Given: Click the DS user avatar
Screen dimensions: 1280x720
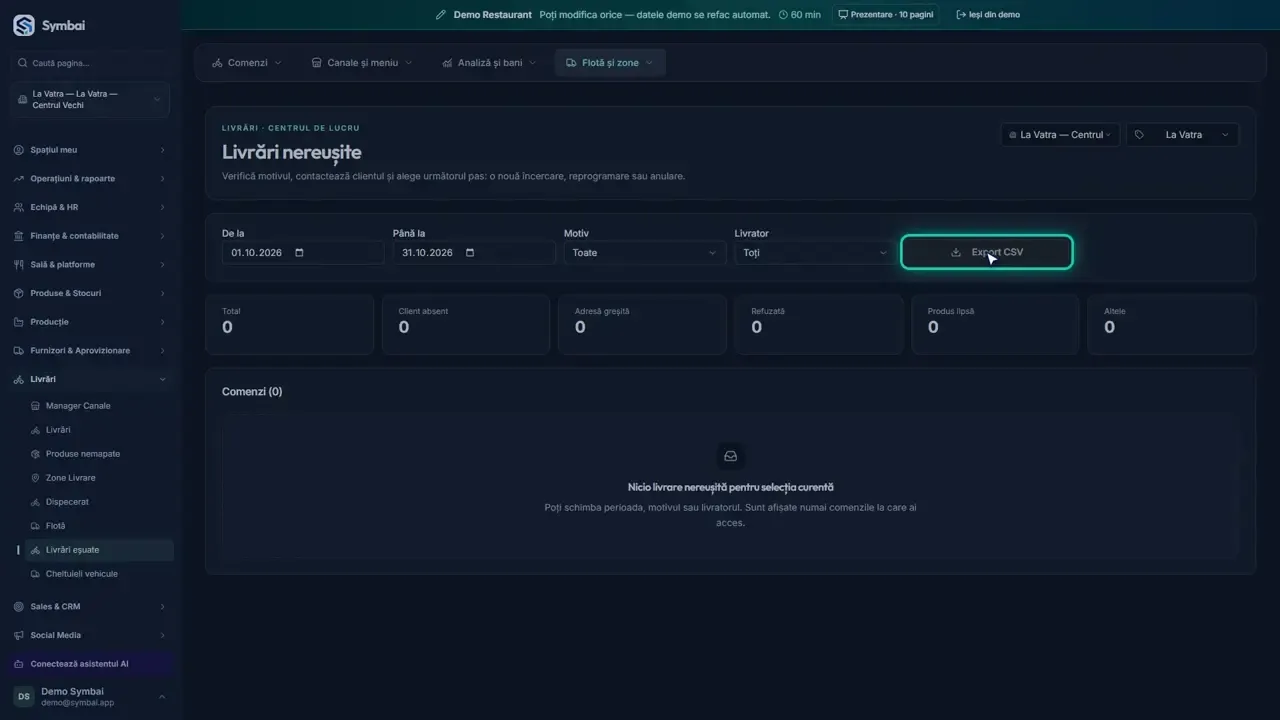Looking at the screenshot, I should 23,697.
